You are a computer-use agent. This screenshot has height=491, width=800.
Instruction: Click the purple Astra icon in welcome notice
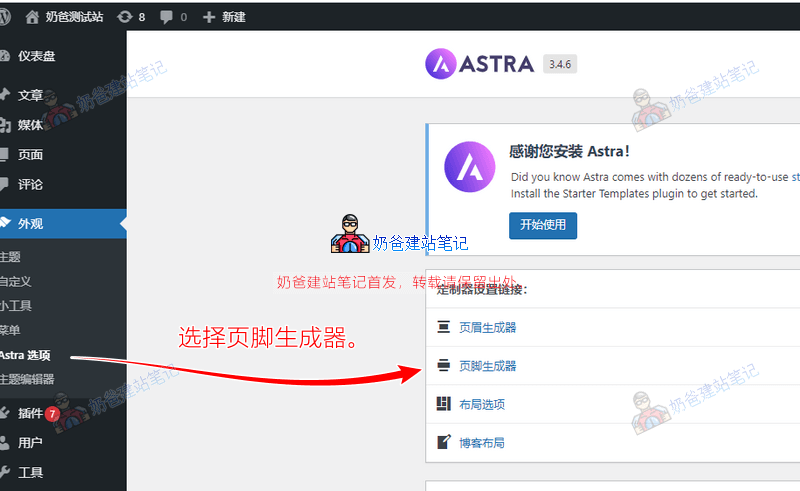[470, 167]
